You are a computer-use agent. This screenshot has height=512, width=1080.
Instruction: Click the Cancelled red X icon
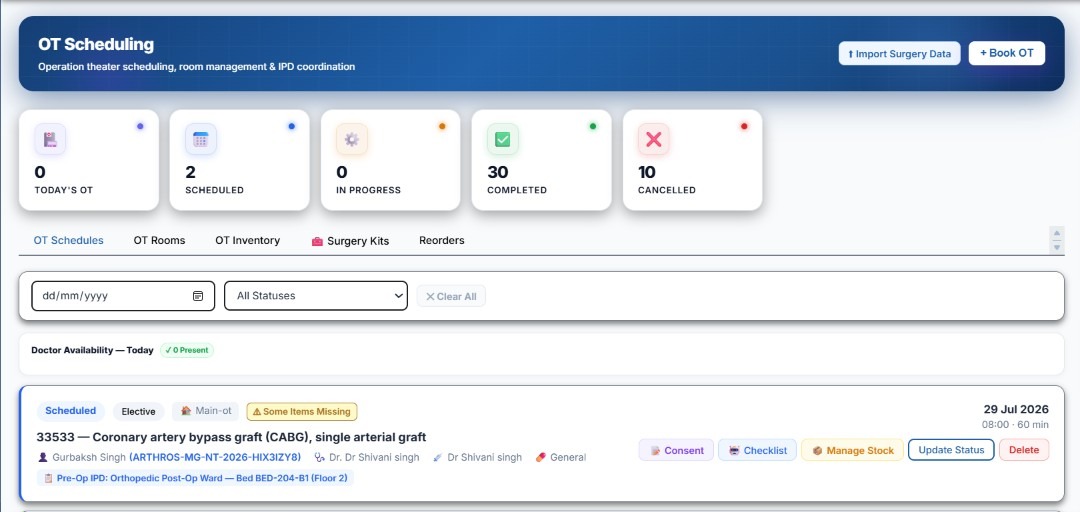(654, 139)
